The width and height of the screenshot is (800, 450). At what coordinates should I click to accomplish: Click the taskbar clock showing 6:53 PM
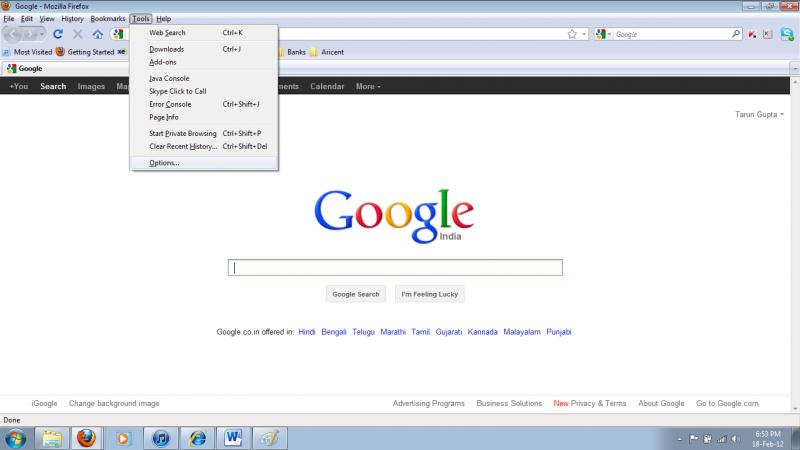tap(768, 439)
